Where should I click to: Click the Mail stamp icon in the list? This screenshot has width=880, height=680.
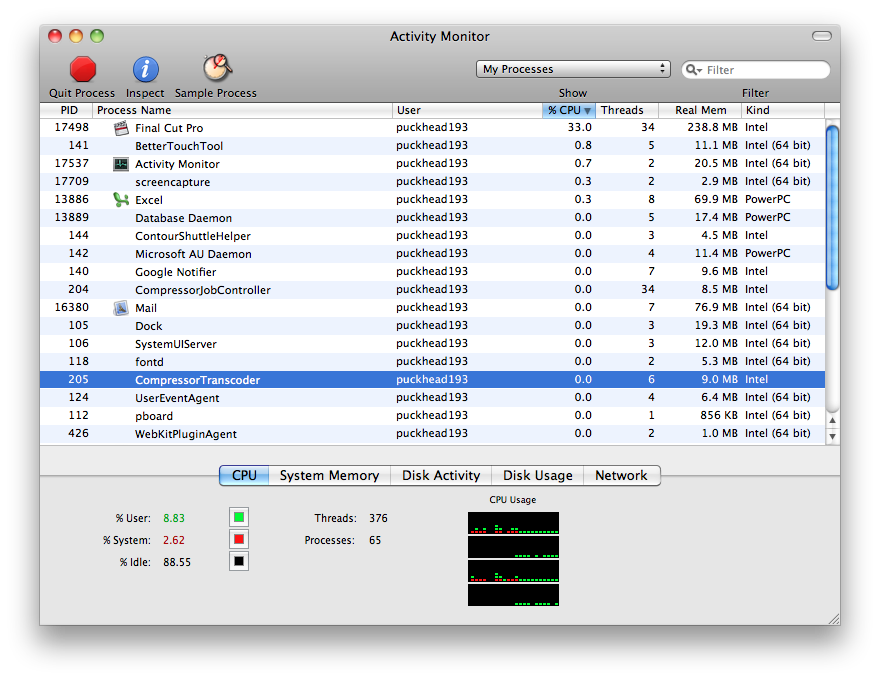pos(121,307)
